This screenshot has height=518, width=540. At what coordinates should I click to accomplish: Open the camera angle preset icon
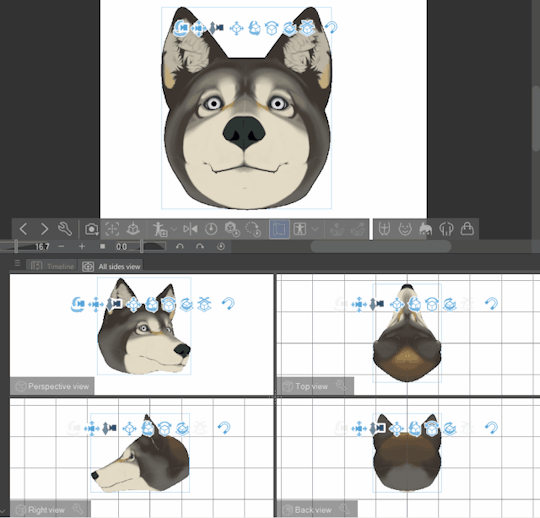(x=92, y=229)
